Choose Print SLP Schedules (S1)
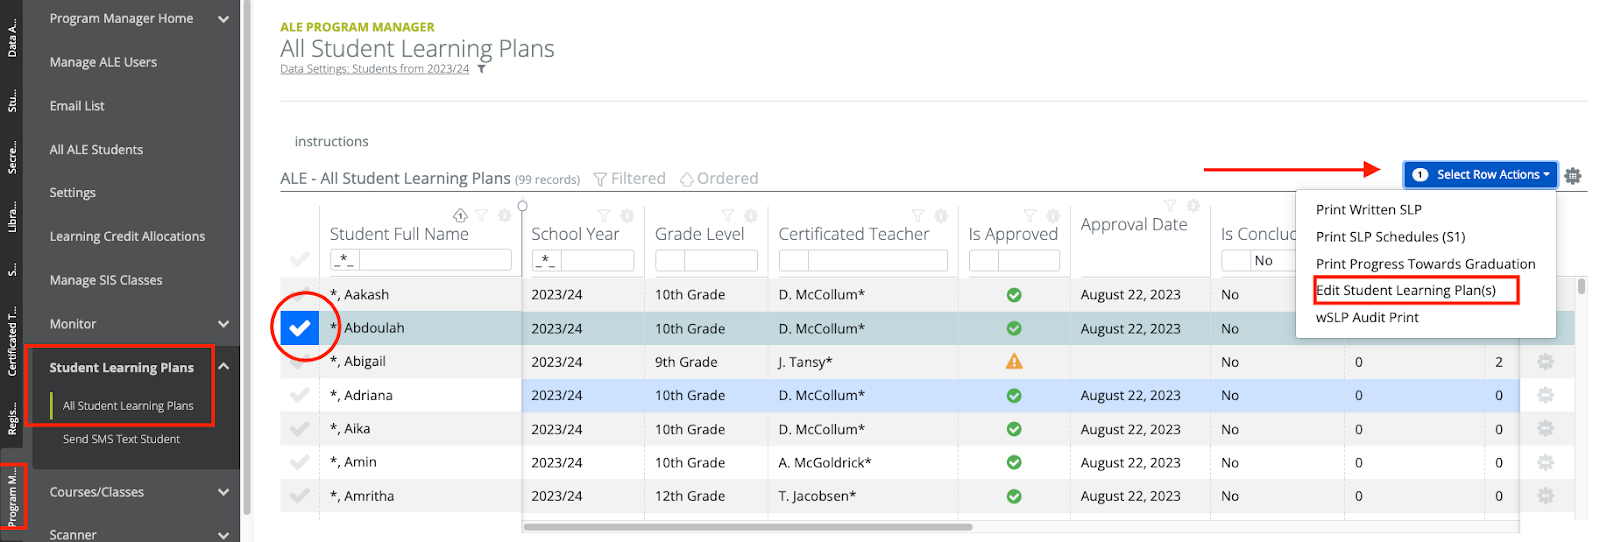Viewport: 1600px width, 542px height. pos(1390,237)
